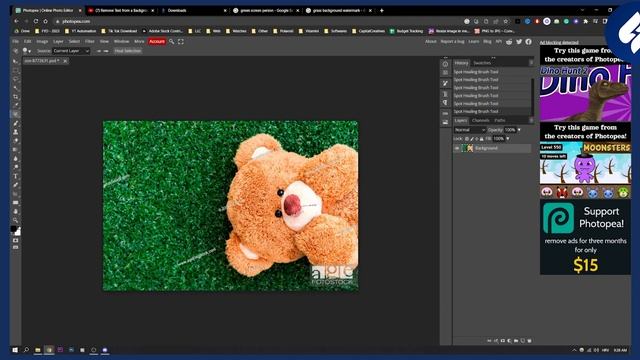
Task: Open the Info panel side icon
Action: click(445, 64)
